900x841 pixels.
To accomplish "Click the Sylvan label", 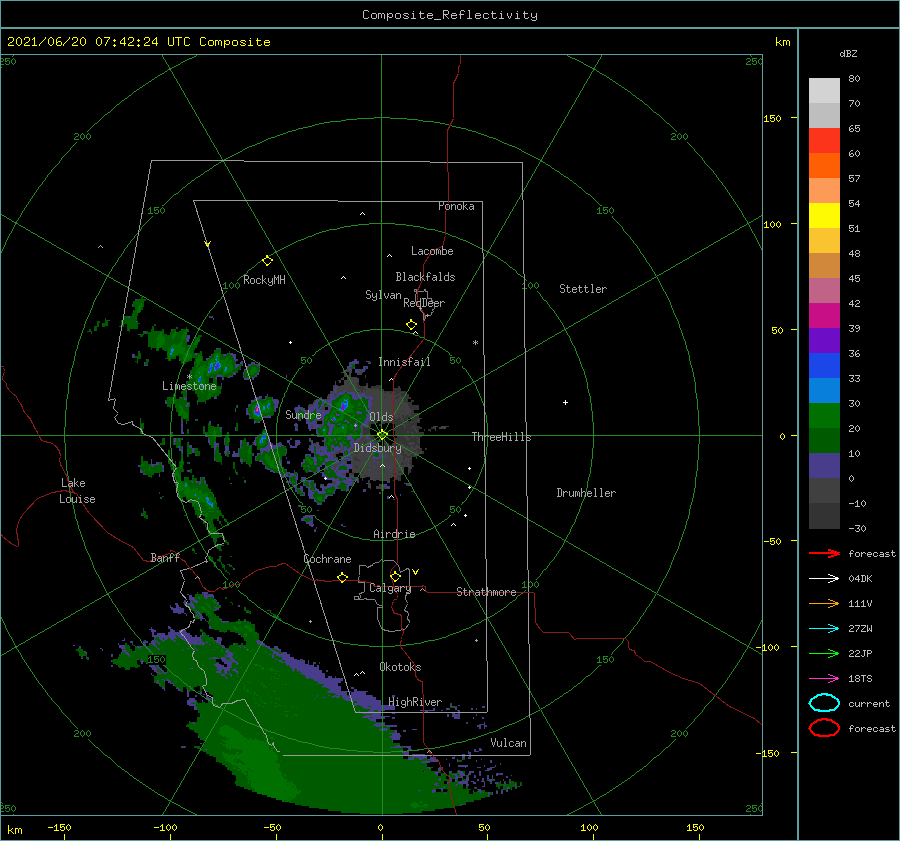I will (x=383, y=295).
